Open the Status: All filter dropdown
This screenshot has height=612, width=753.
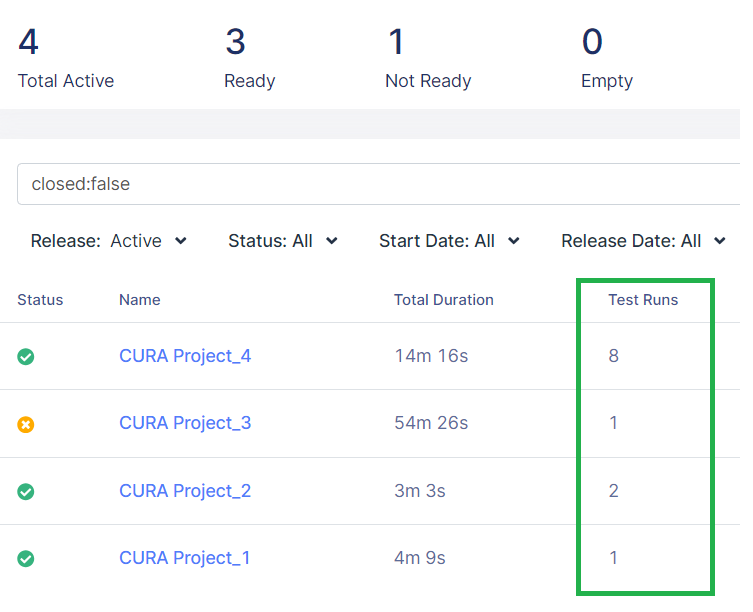click(283, 241)
